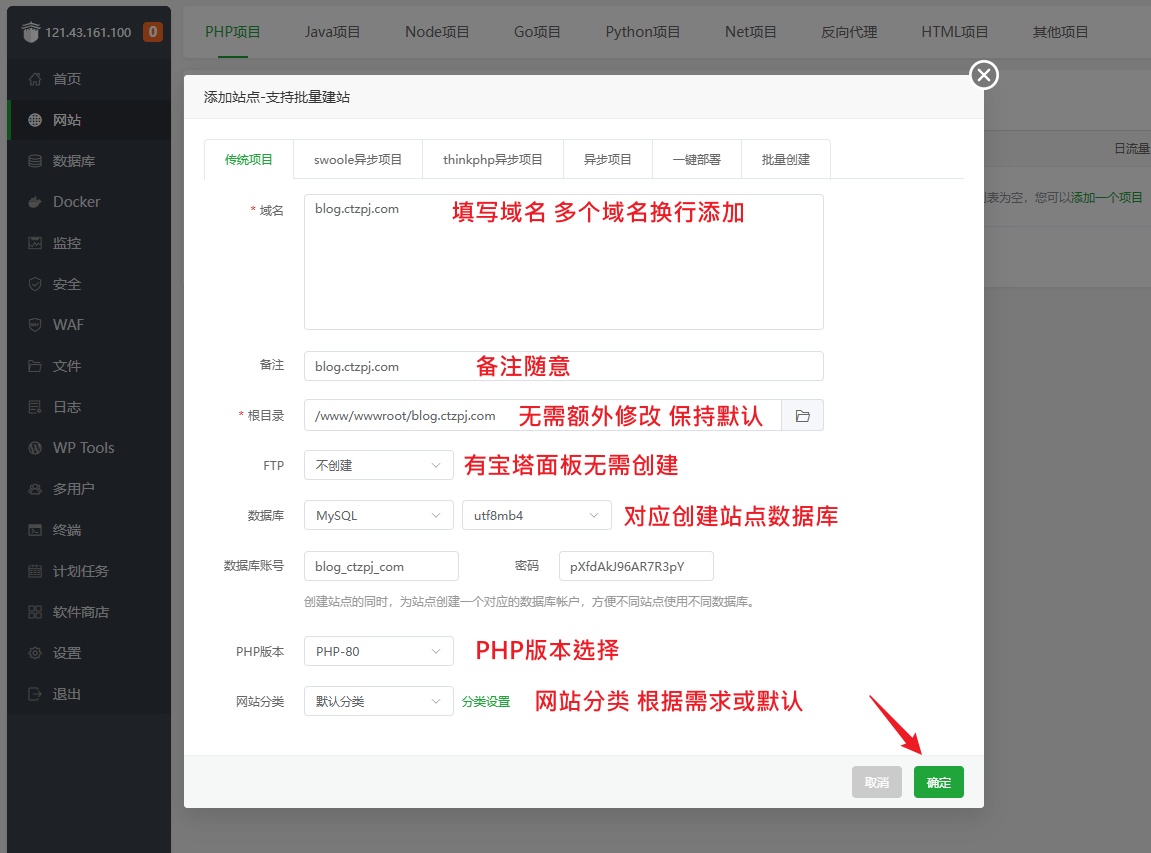
Task: Open the Java项目 tab at top
Action: click(332, 32)
